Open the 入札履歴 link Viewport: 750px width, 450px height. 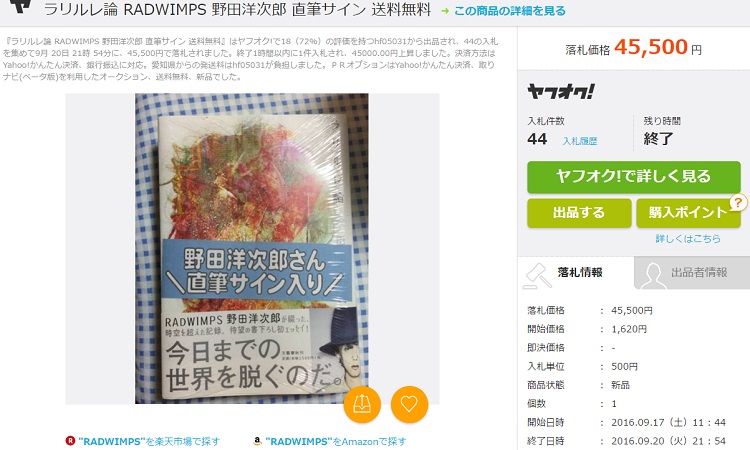tap(580, 141)
